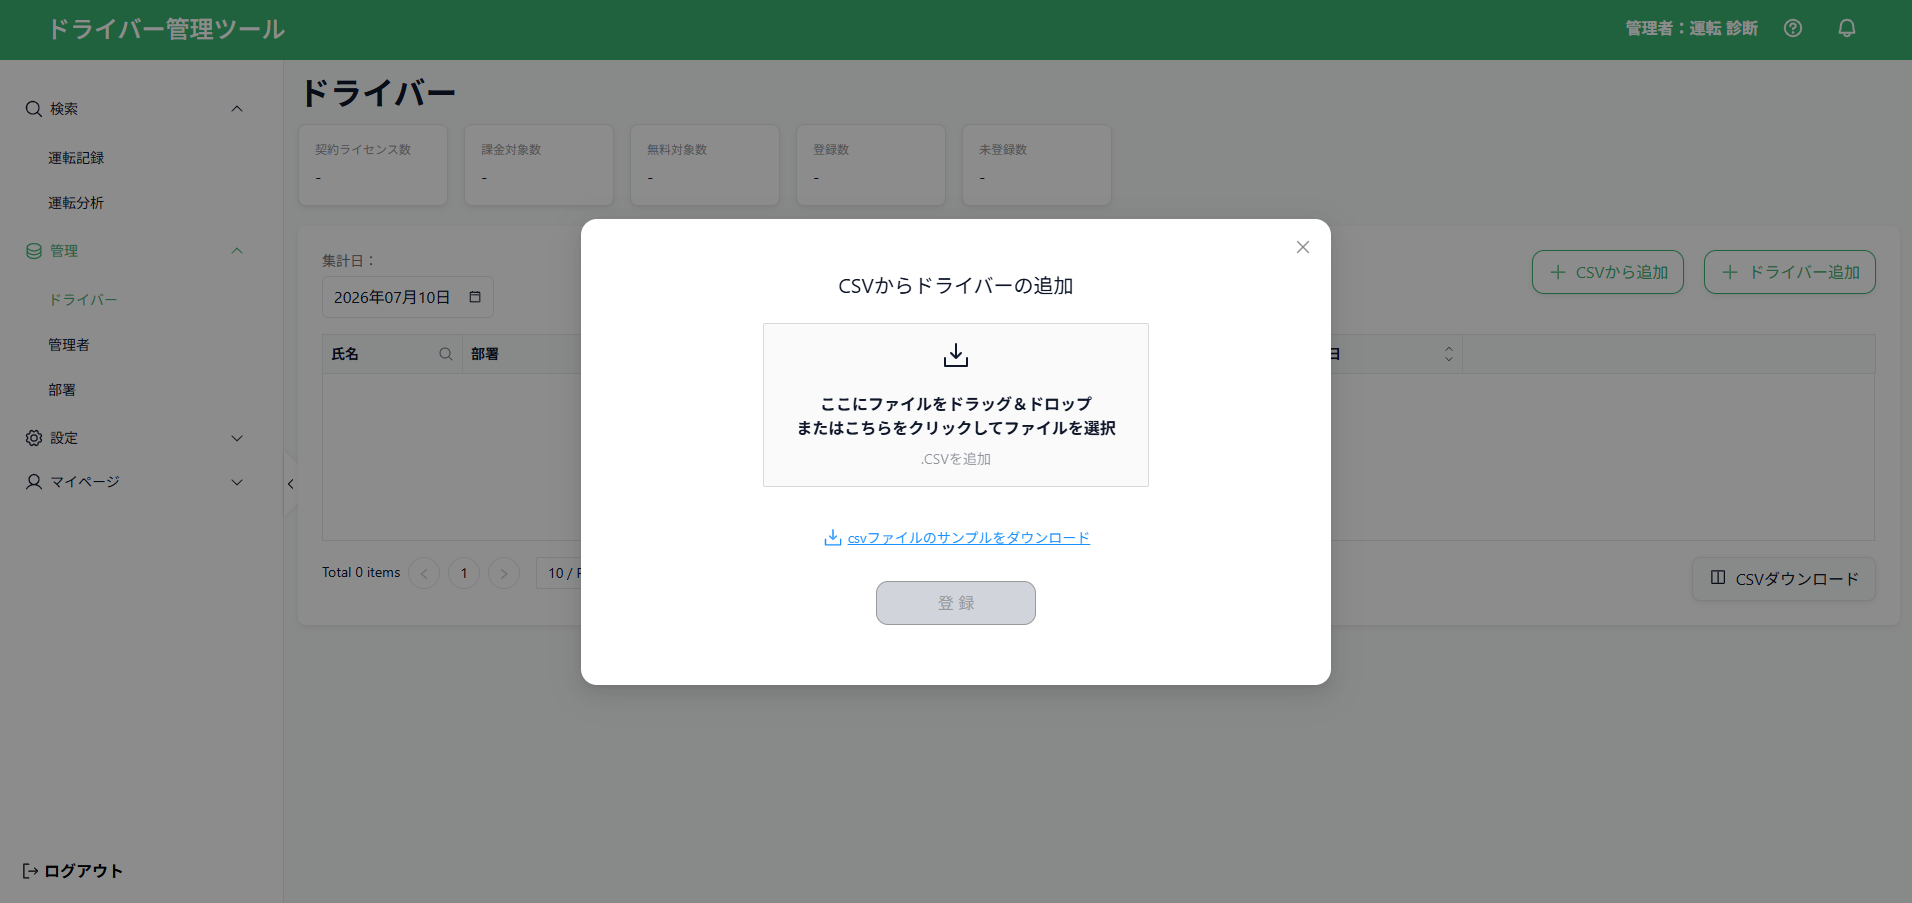Expand the マイページ menu section
Screen dimensions: 1912x903
point(237,482)
